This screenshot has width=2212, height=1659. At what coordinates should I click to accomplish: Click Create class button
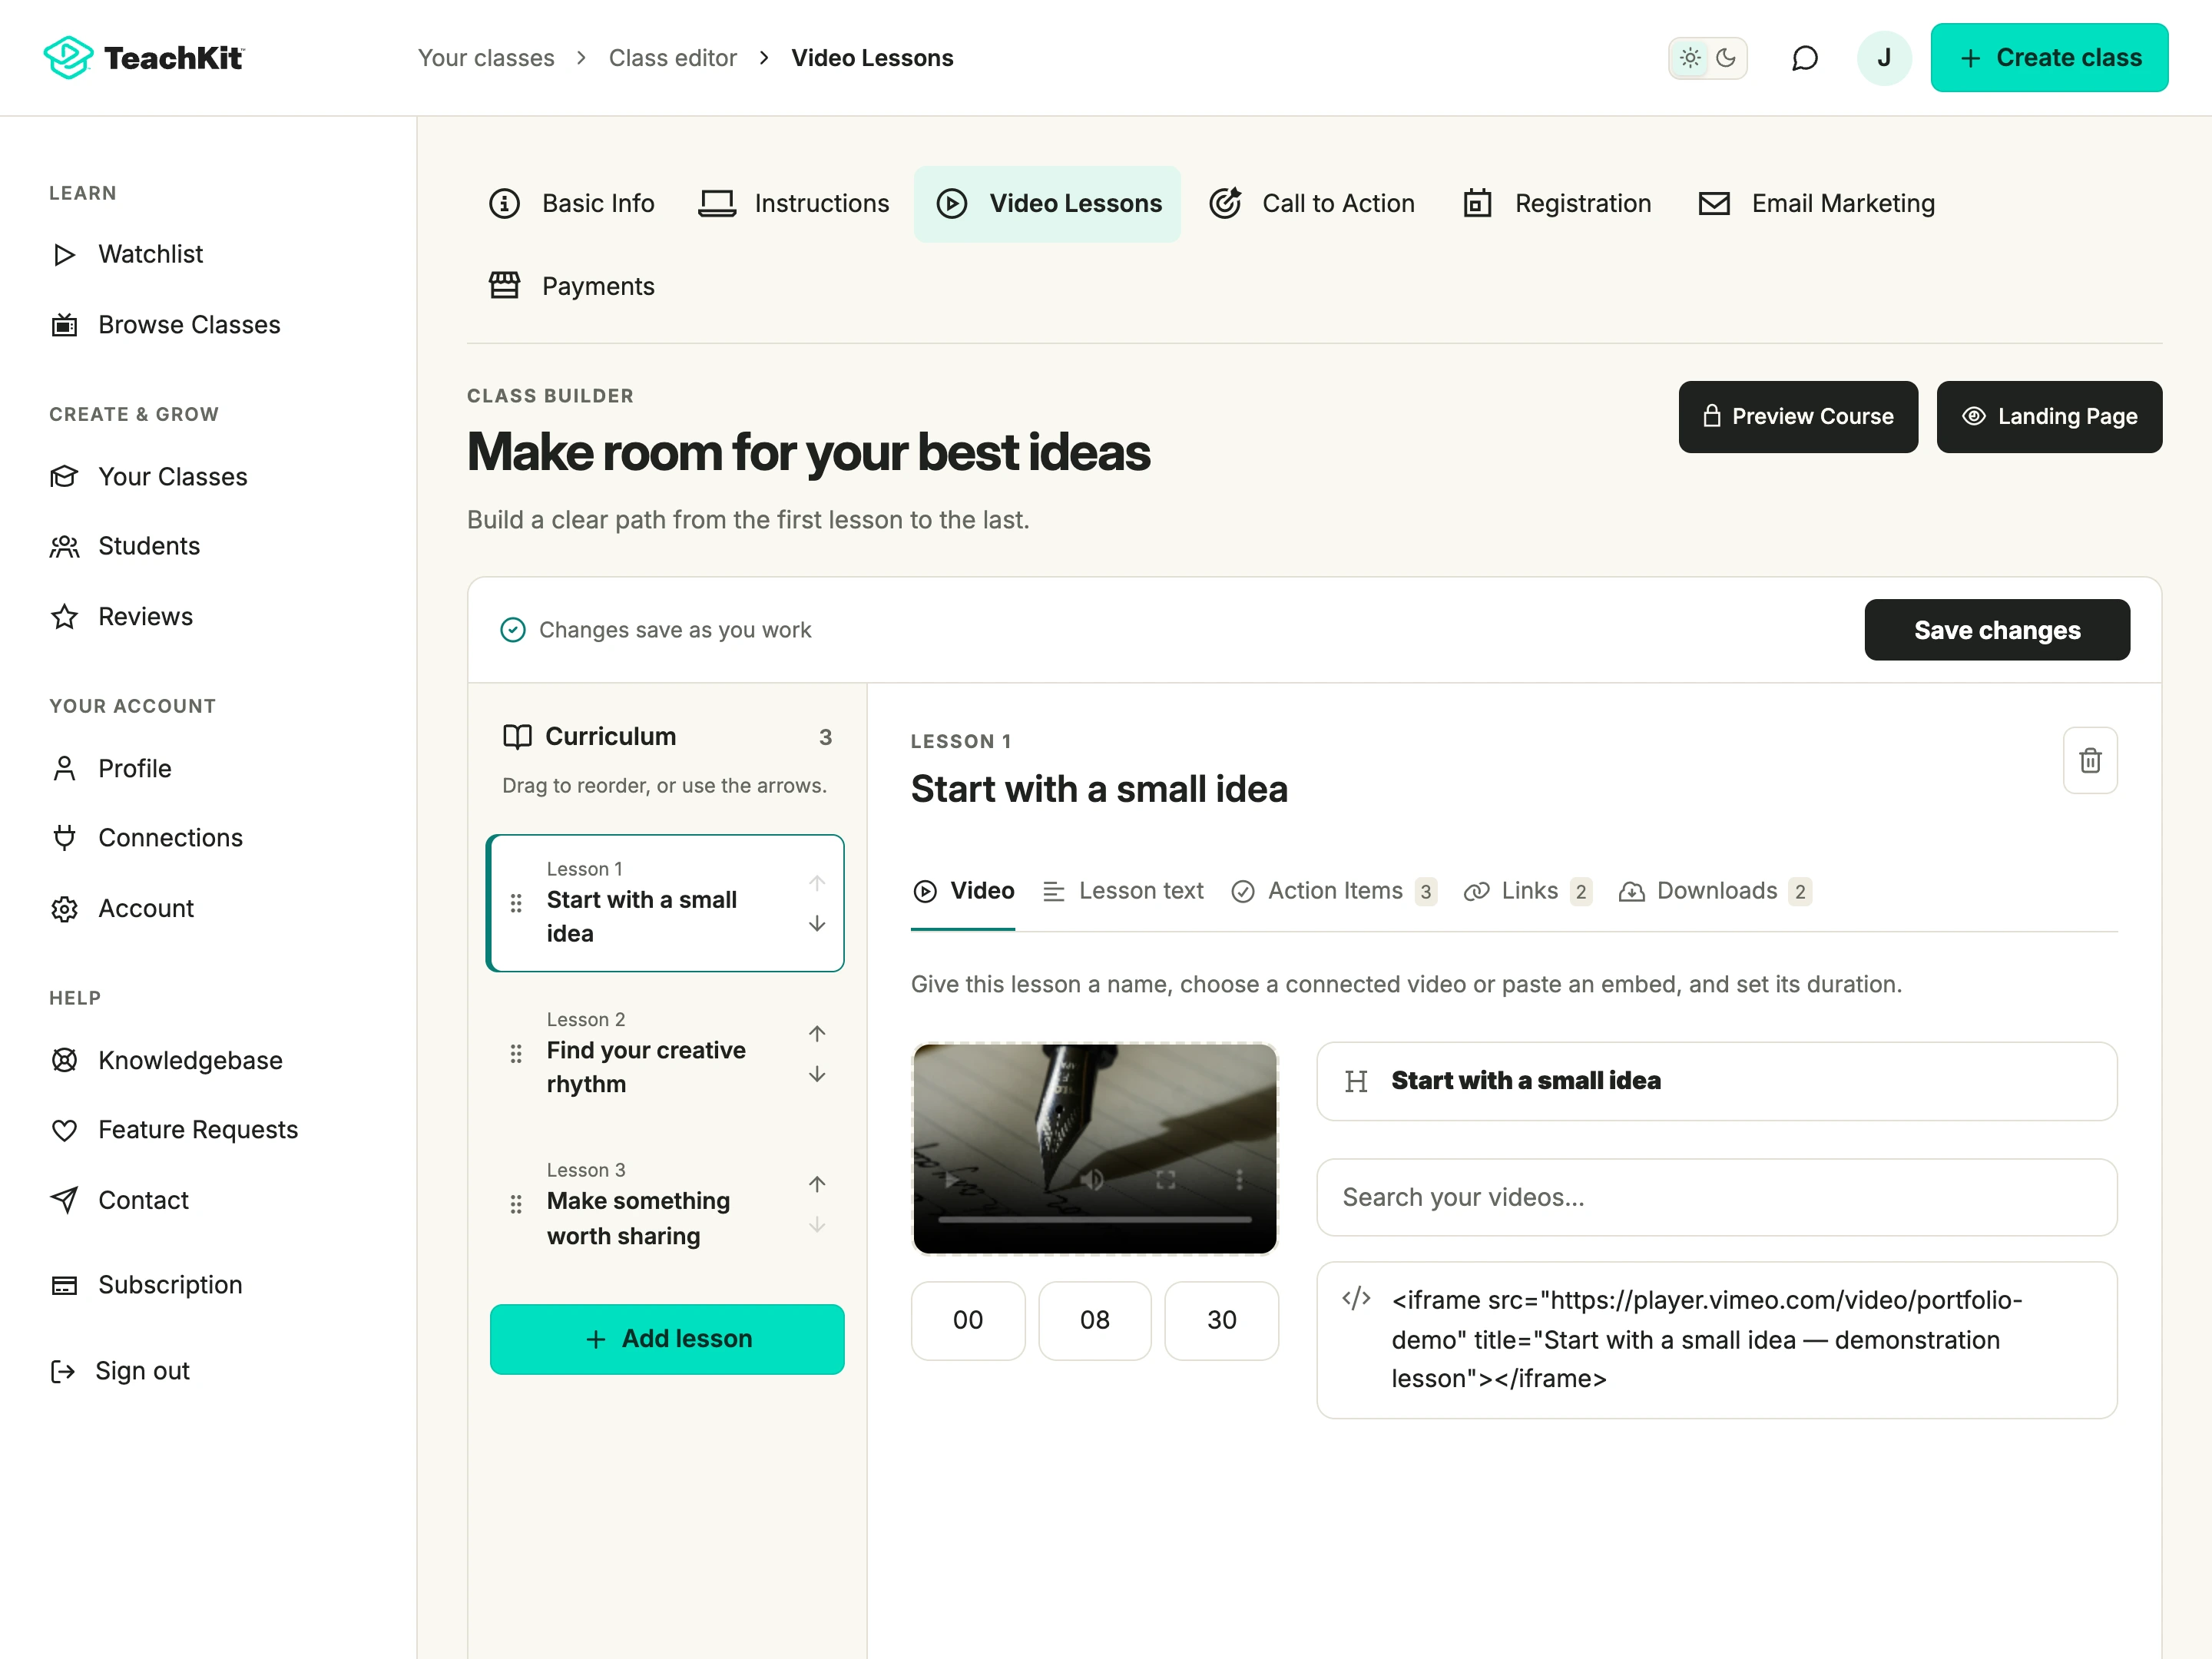click(2049, 58)
